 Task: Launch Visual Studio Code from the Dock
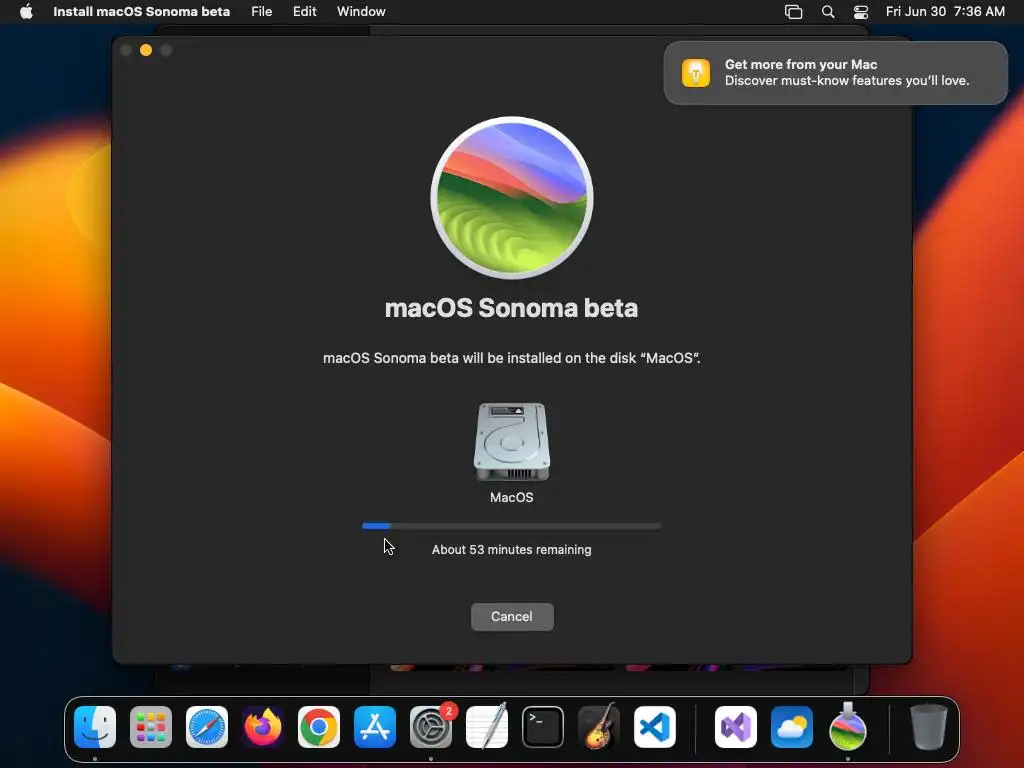point(654,727)
